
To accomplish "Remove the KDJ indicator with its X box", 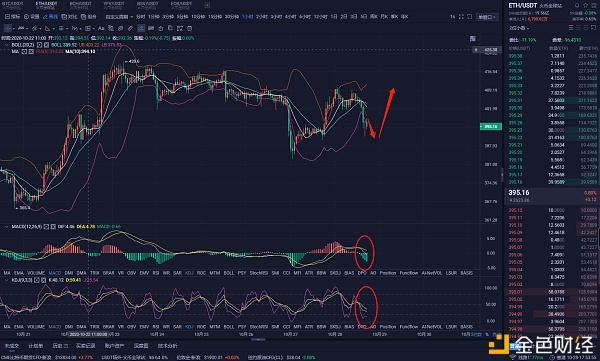I will point(43,280).
